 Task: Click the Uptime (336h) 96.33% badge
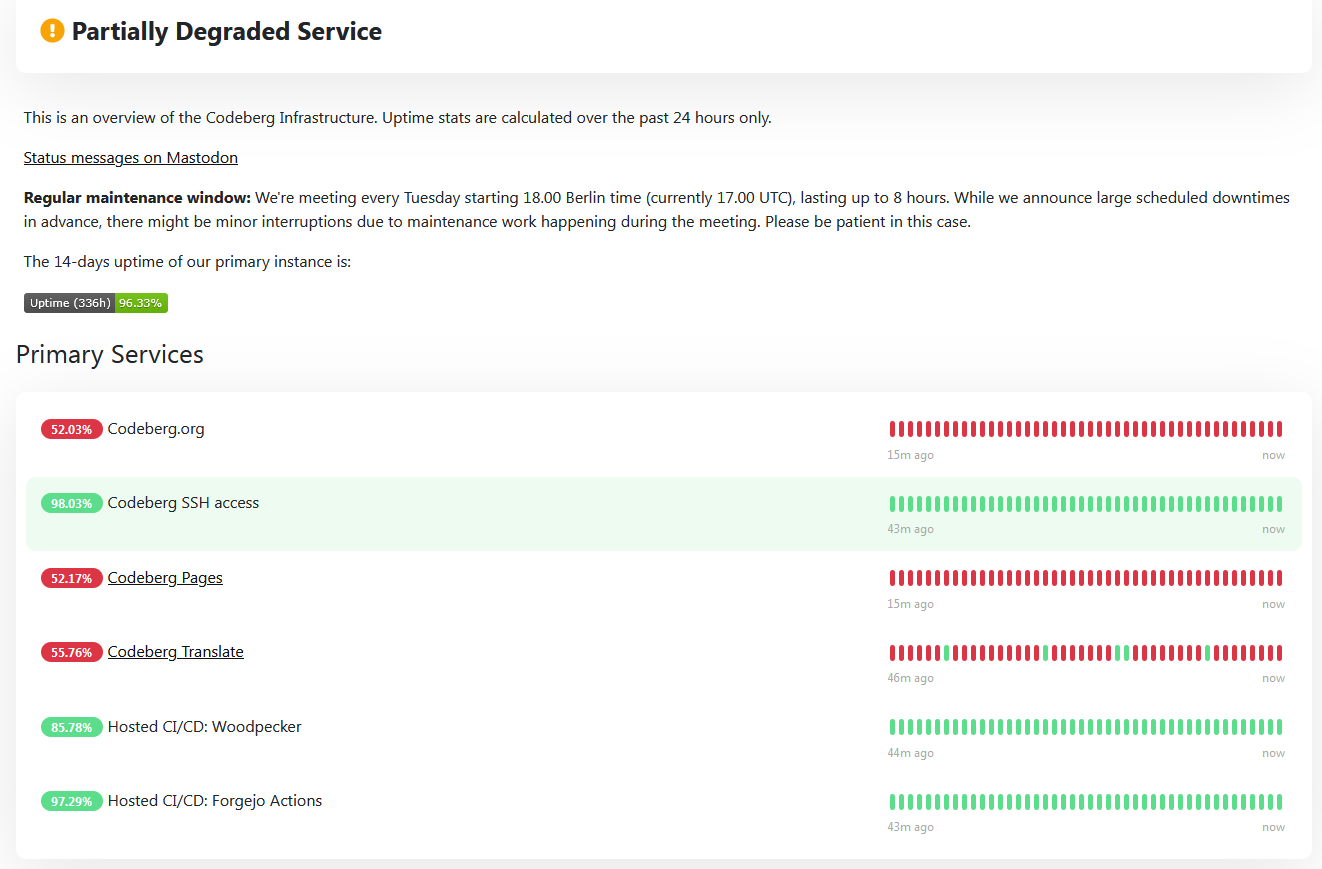click(96, 303)
